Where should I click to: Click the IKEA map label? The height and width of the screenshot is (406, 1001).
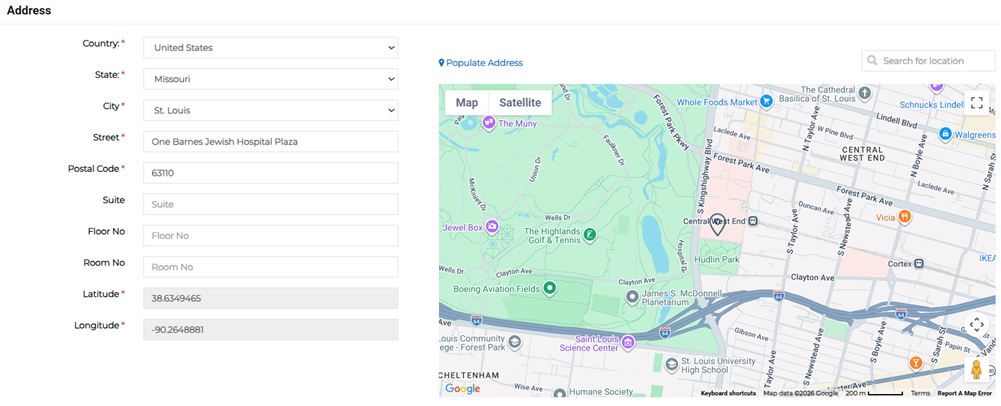click(988, 258)
